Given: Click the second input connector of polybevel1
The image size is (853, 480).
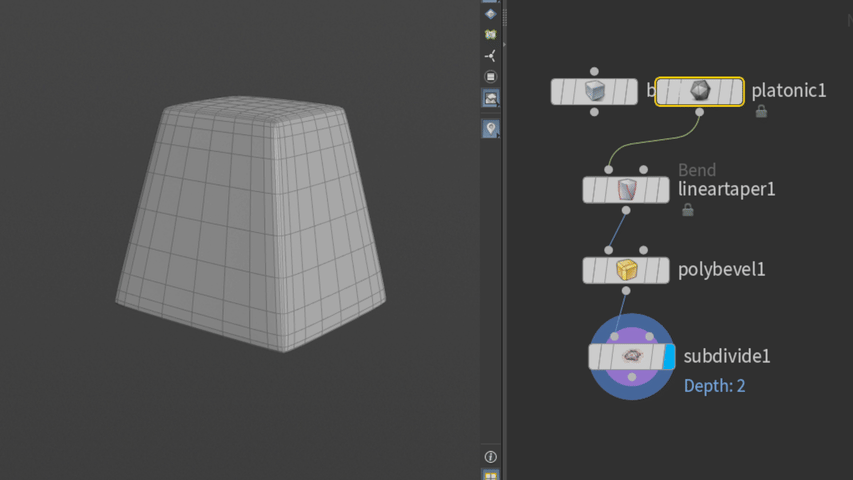Looking at the screenshot, I should click(644, 250).
